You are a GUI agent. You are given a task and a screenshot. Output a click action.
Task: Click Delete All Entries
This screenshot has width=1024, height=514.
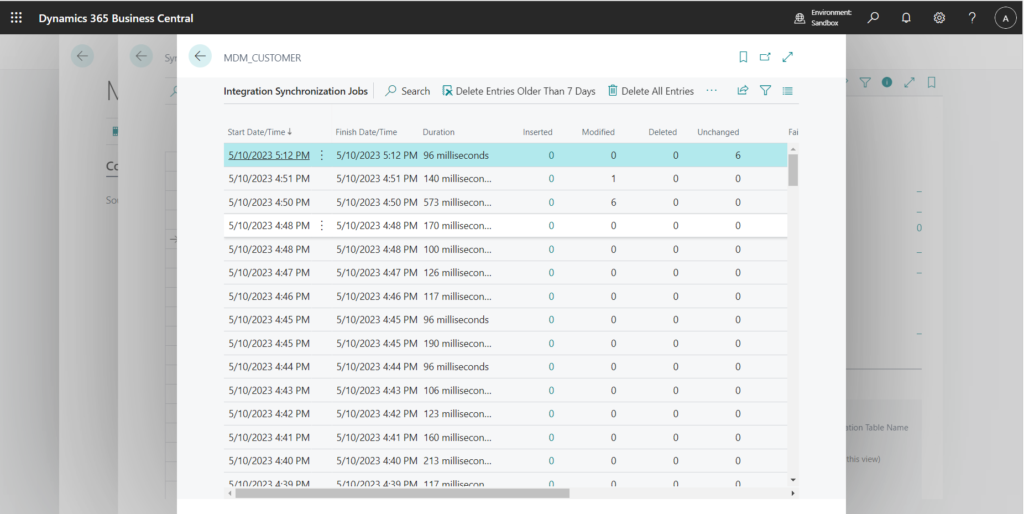click(650, 91)
